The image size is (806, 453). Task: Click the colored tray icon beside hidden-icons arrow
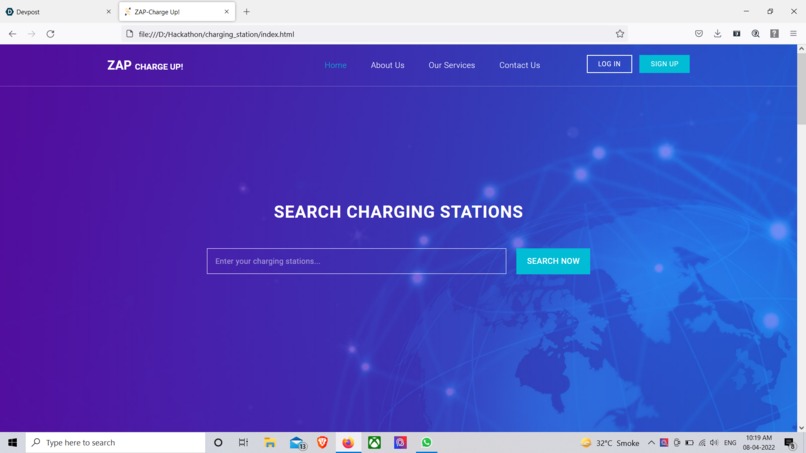(x=664, y=443)
